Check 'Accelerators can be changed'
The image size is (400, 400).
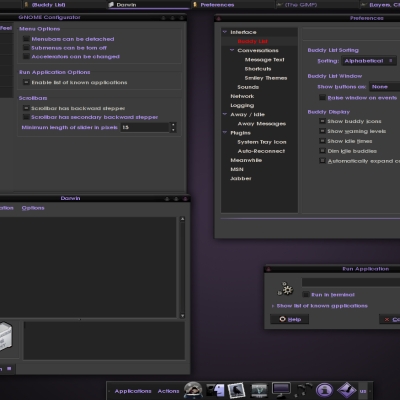26,56
